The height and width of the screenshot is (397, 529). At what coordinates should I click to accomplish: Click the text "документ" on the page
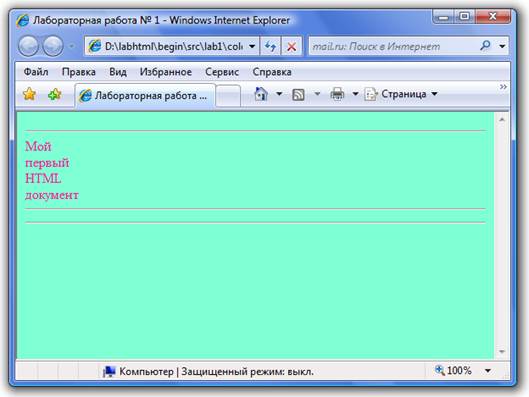[52, 195]
